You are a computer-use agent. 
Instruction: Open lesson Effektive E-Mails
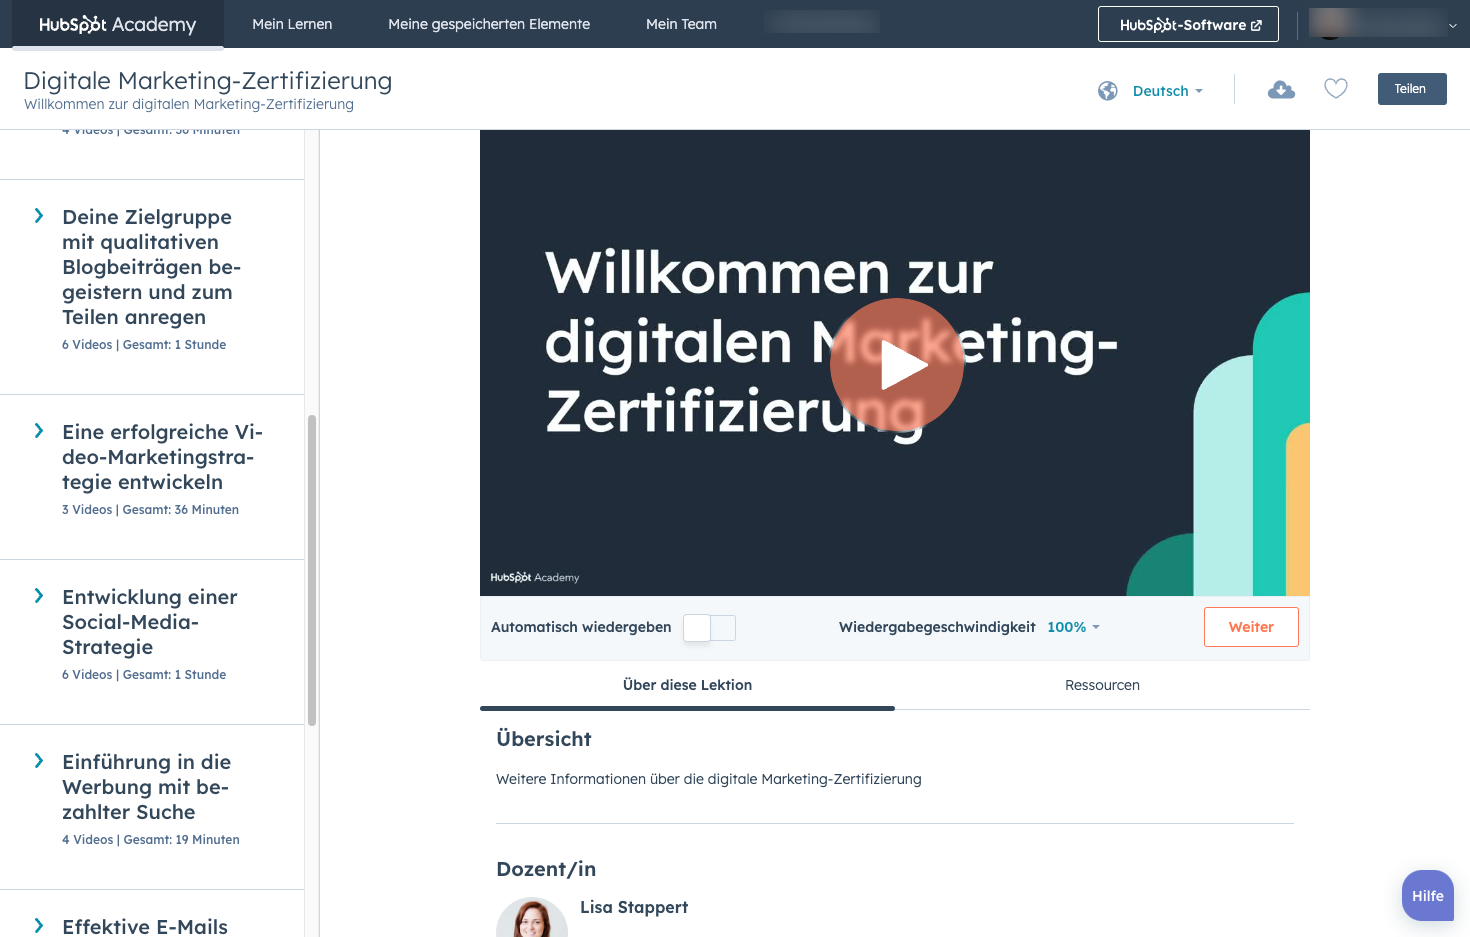tap(145, 926)
